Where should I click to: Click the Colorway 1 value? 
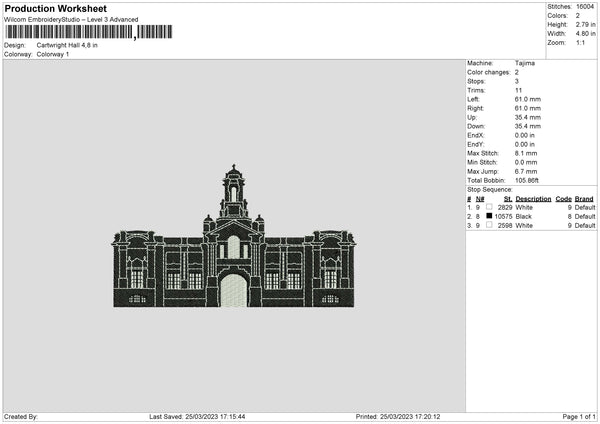53,54
